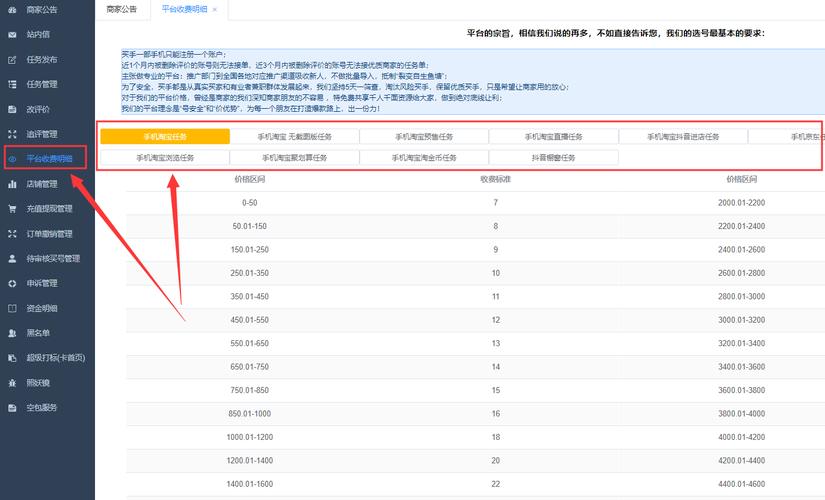825x500 pixels.
Task: Click the 任务管理 list icon in sidebar
Action: coord(12,84)
